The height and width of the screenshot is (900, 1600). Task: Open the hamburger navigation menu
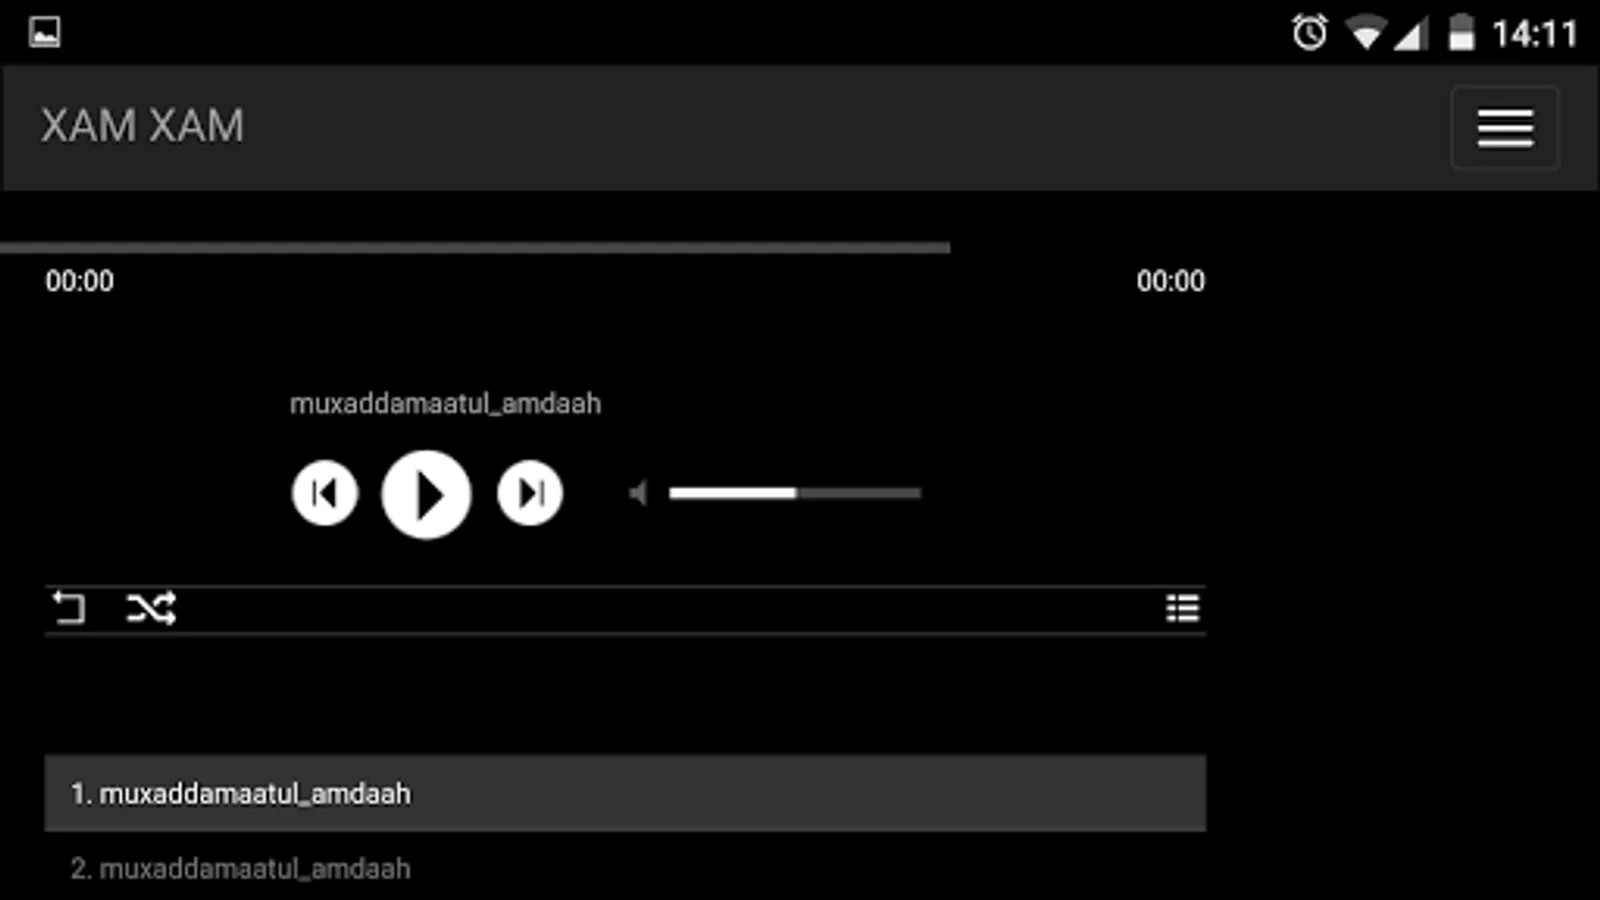point(1505,128)
